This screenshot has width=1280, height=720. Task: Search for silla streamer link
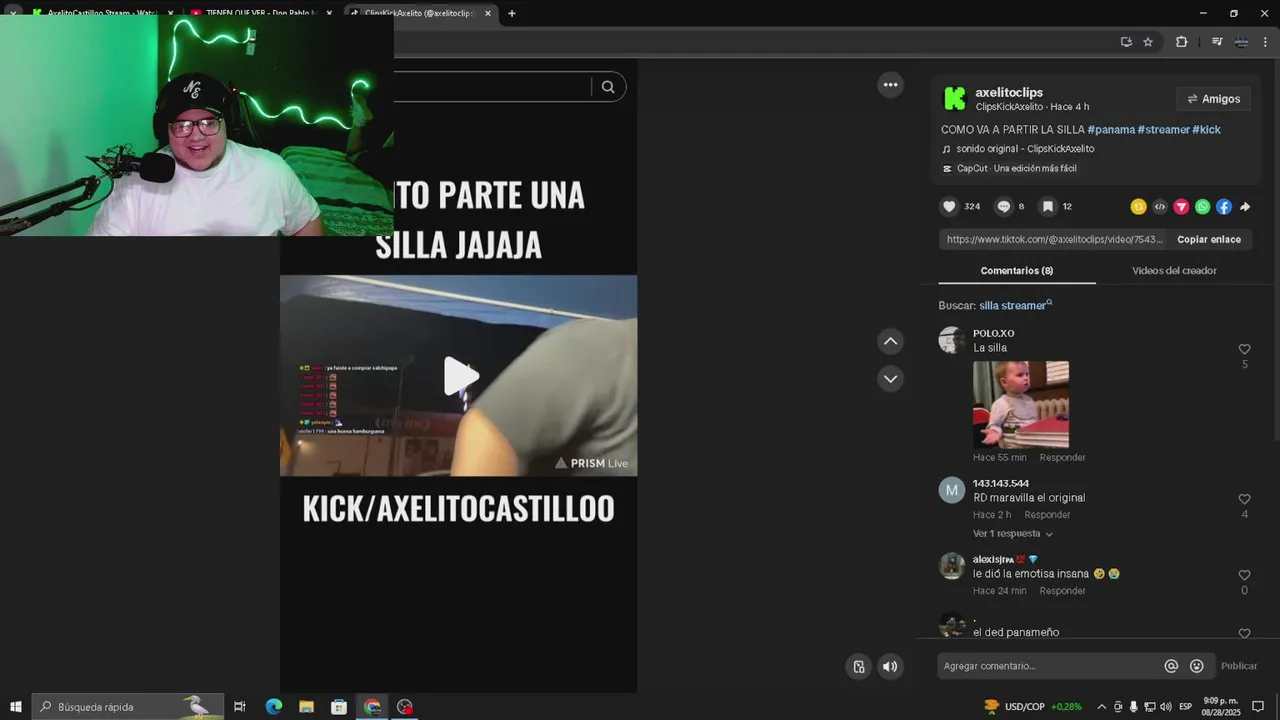tap(1016, 305)
